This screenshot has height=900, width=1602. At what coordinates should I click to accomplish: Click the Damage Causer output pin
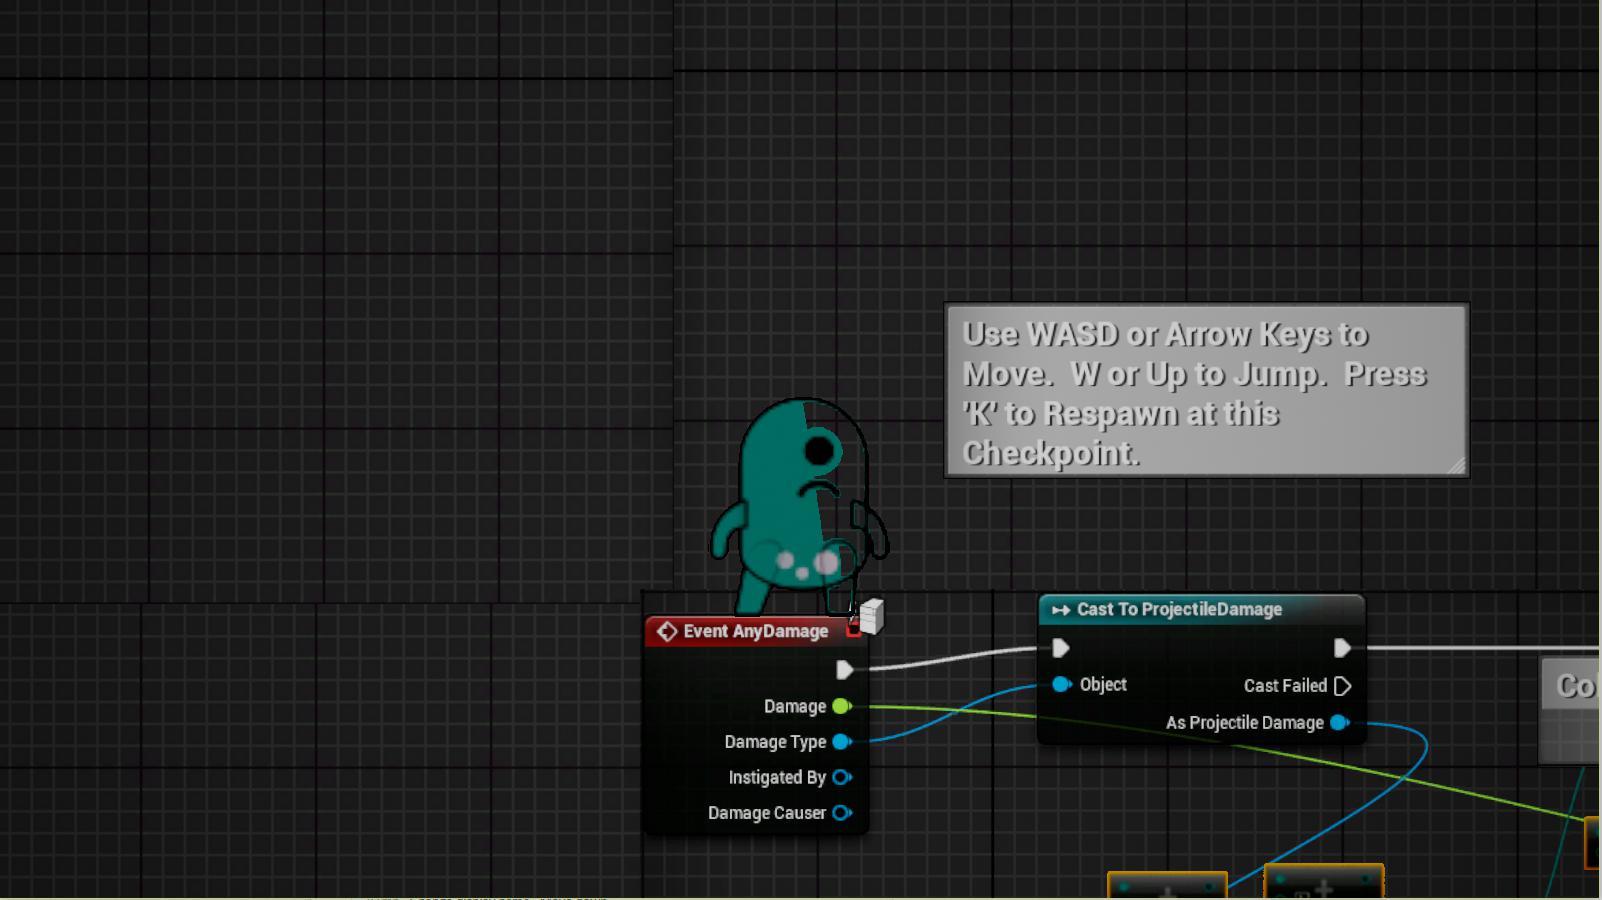tap(842, 813)
